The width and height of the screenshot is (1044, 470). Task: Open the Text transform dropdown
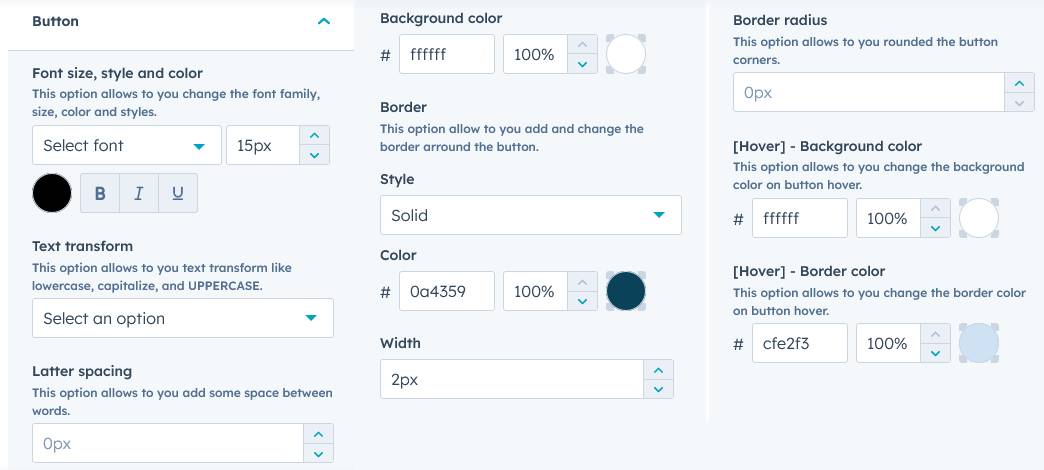point(182,318)
